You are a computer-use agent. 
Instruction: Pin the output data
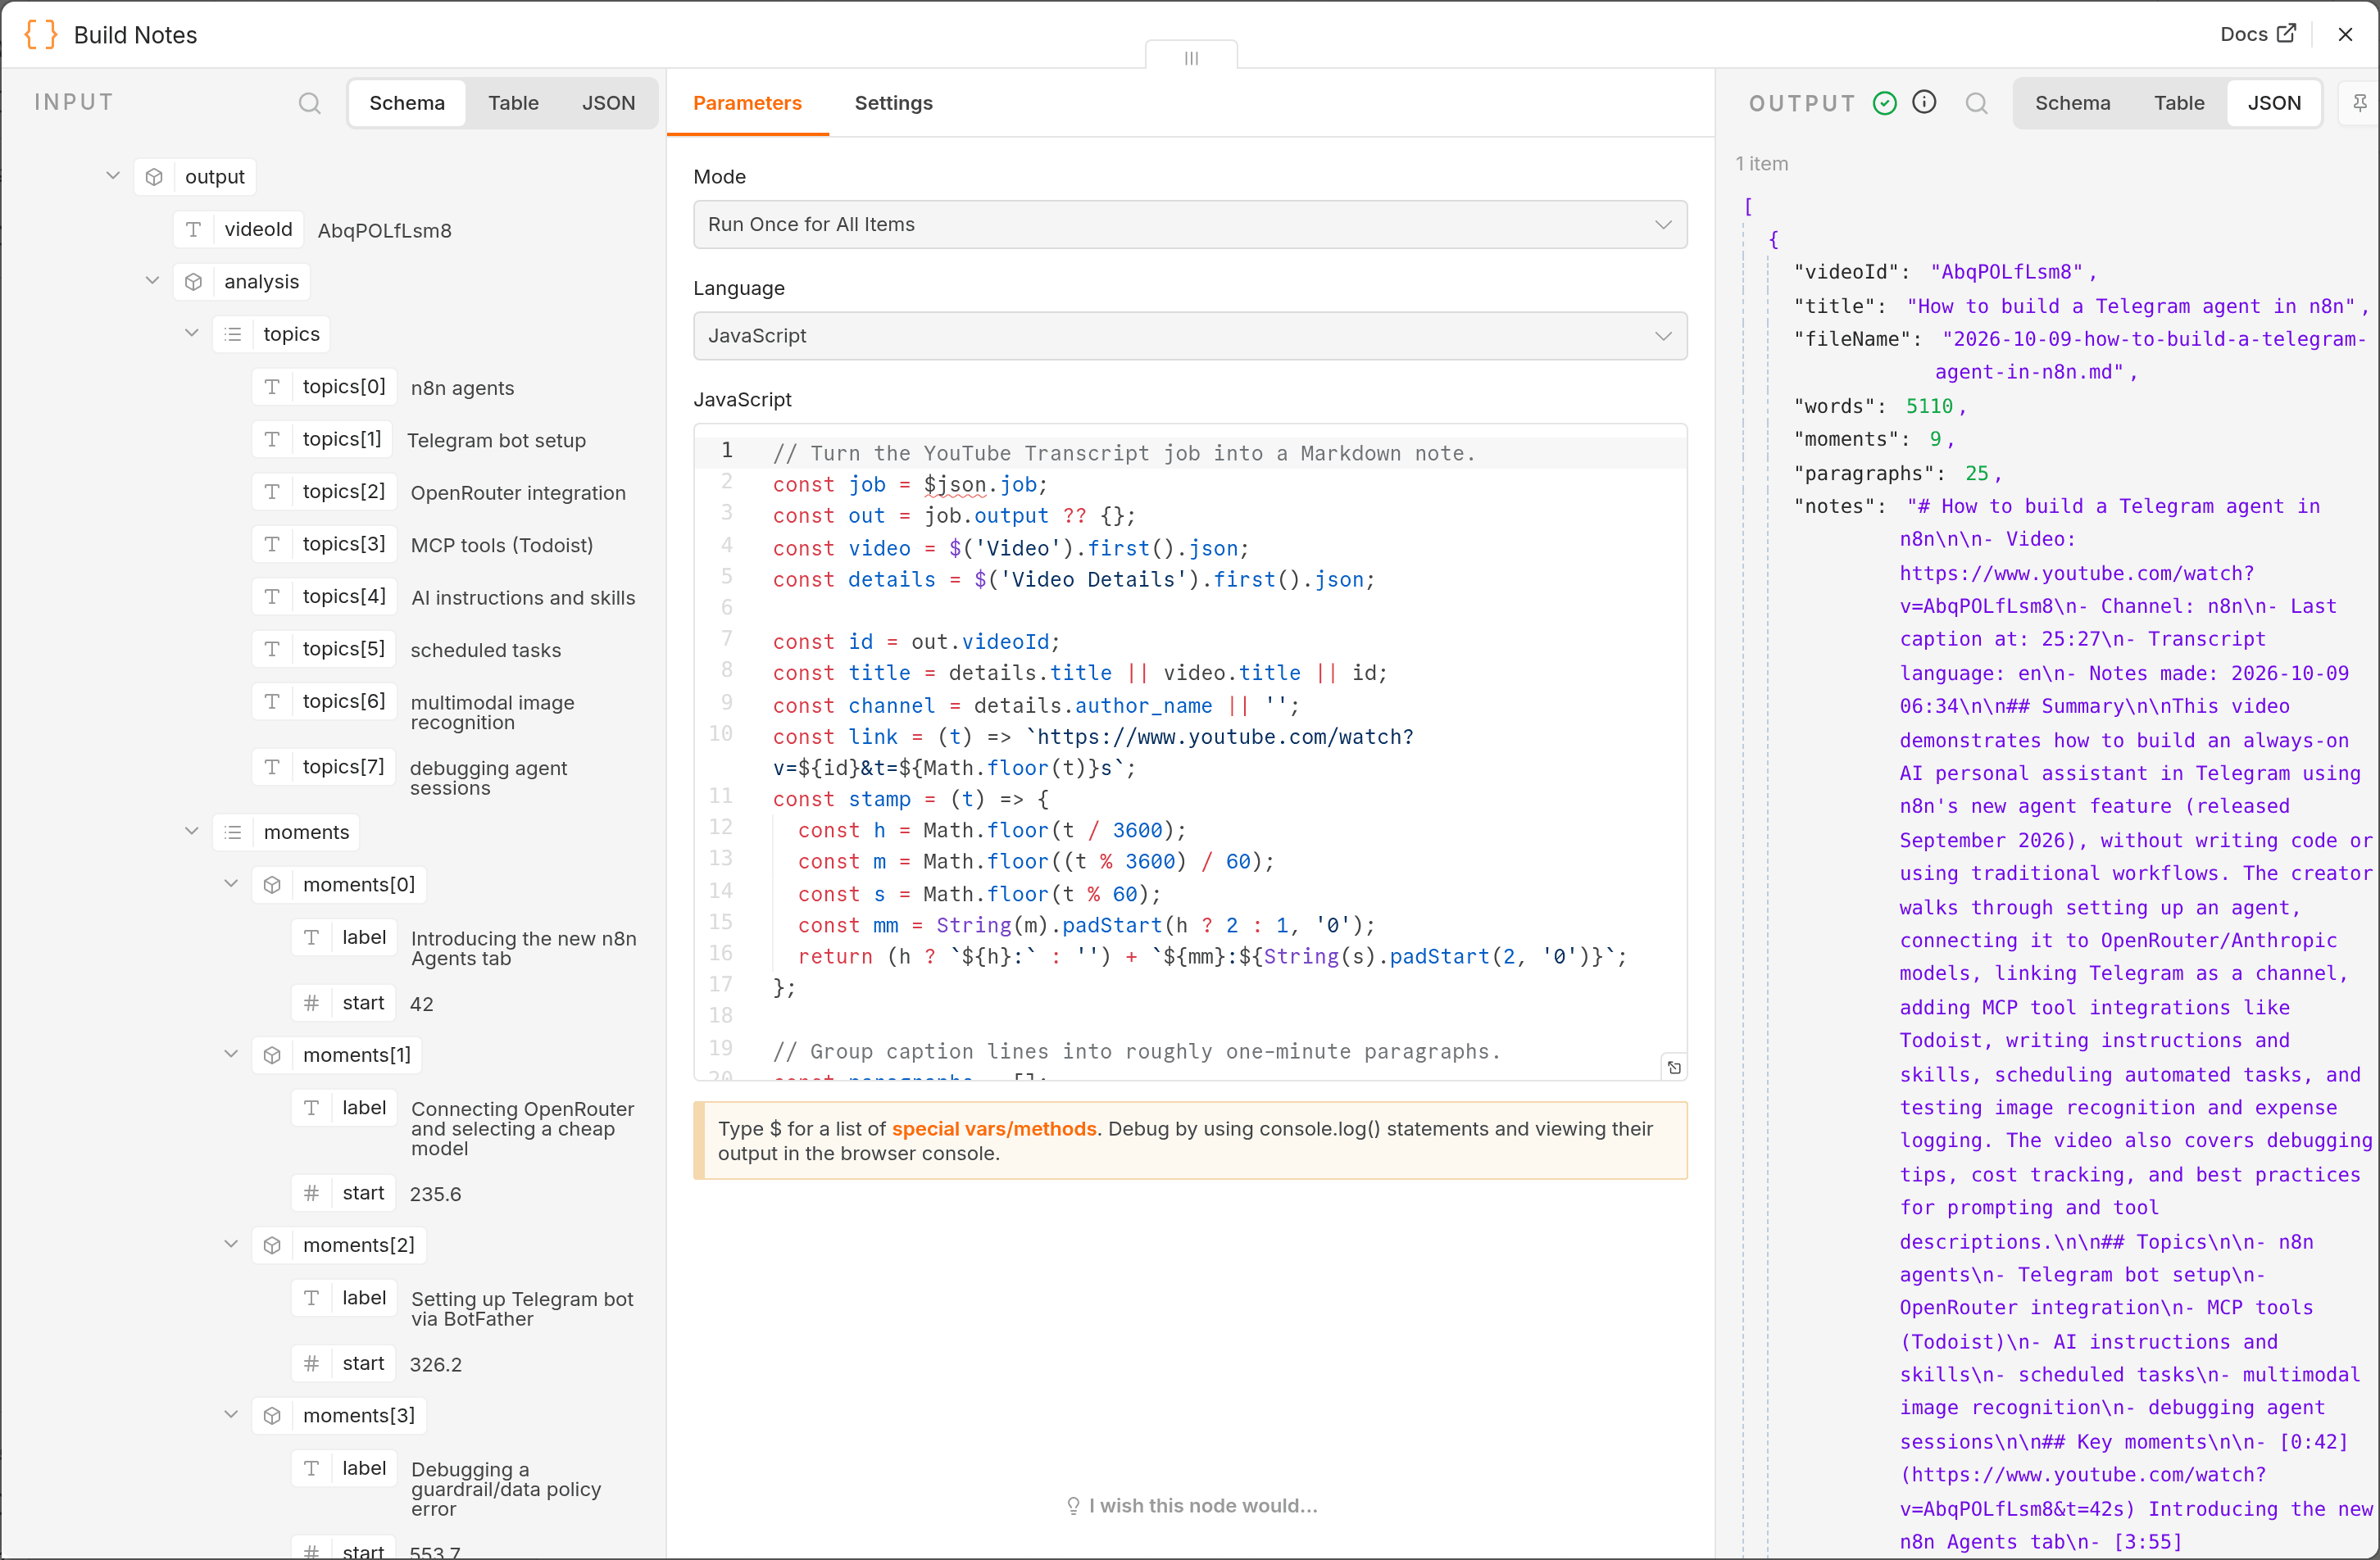coord(2359,103)
